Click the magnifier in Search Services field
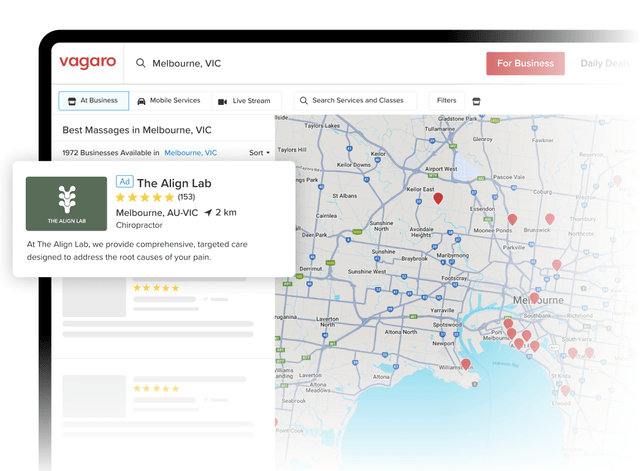 pyautogui.click(x=304, y=100)
